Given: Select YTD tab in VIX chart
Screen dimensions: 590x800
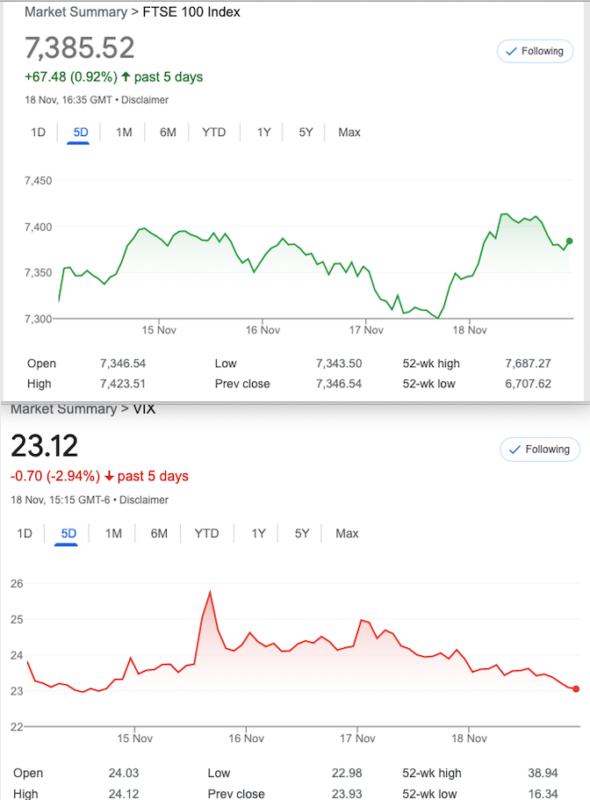Looking at the screenshot, I should (207, 534).
